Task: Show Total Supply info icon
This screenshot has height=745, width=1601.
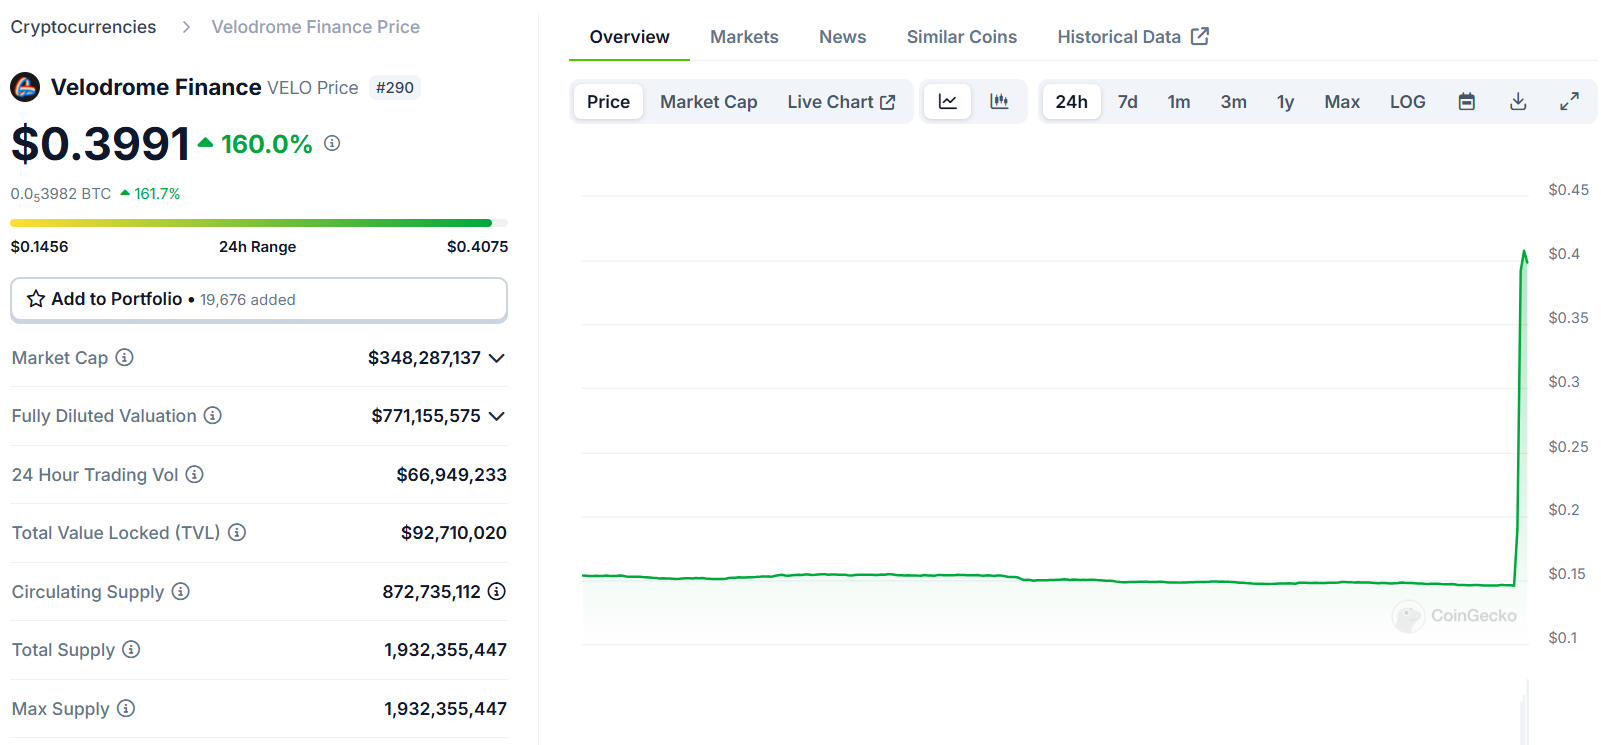Action: pyautogui.click(x=131, y=649)
